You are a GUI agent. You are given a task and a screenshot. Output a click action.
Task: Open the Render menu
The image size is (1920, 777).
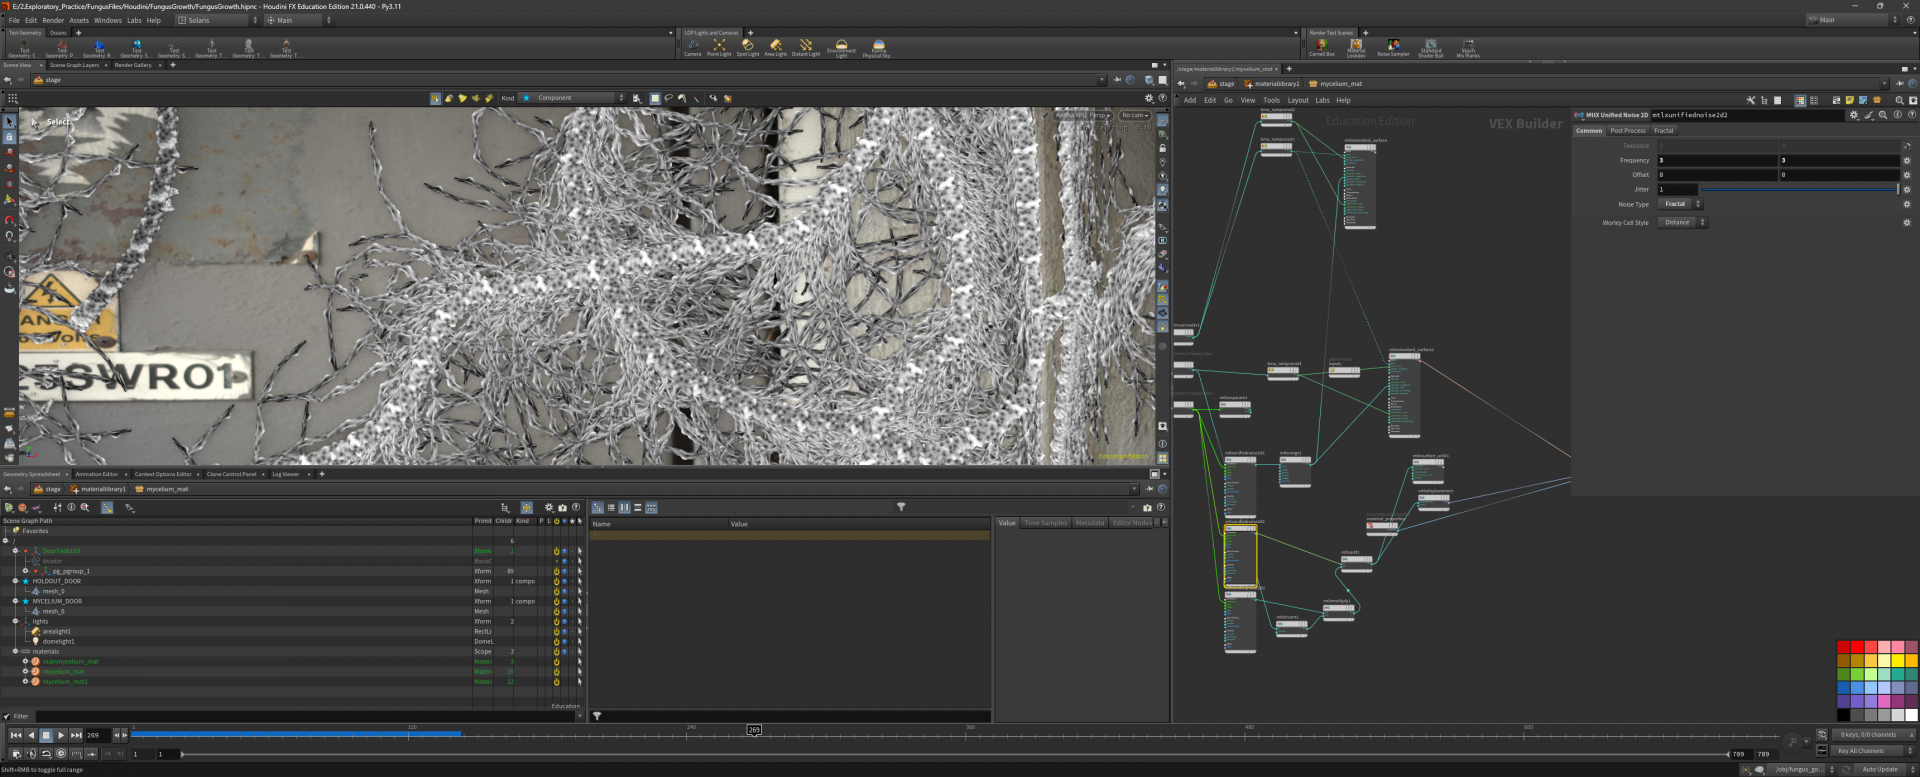click(x=53, y=20)
